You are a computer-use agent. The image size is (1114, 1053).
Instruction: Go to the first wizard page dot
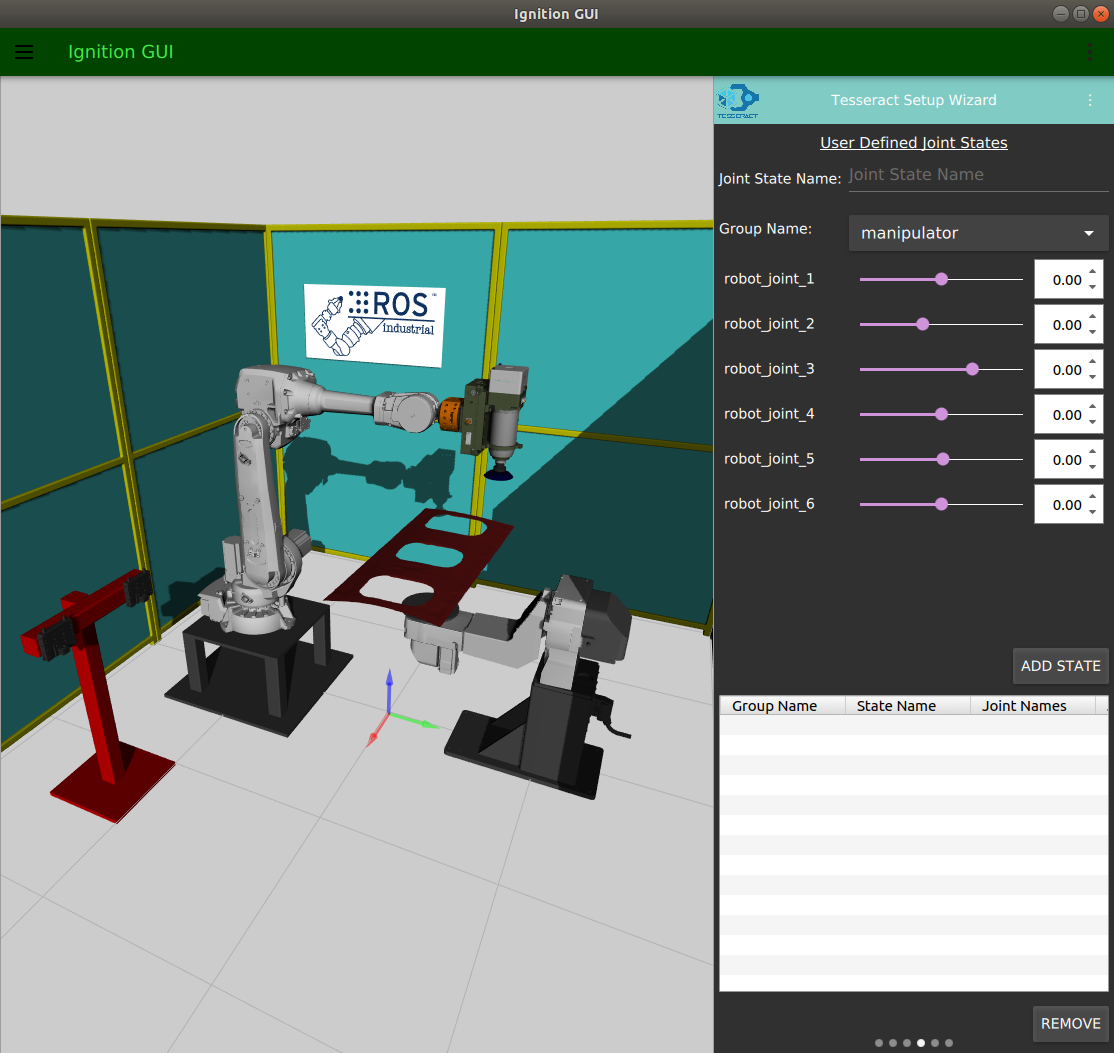tap(879, 1043)
